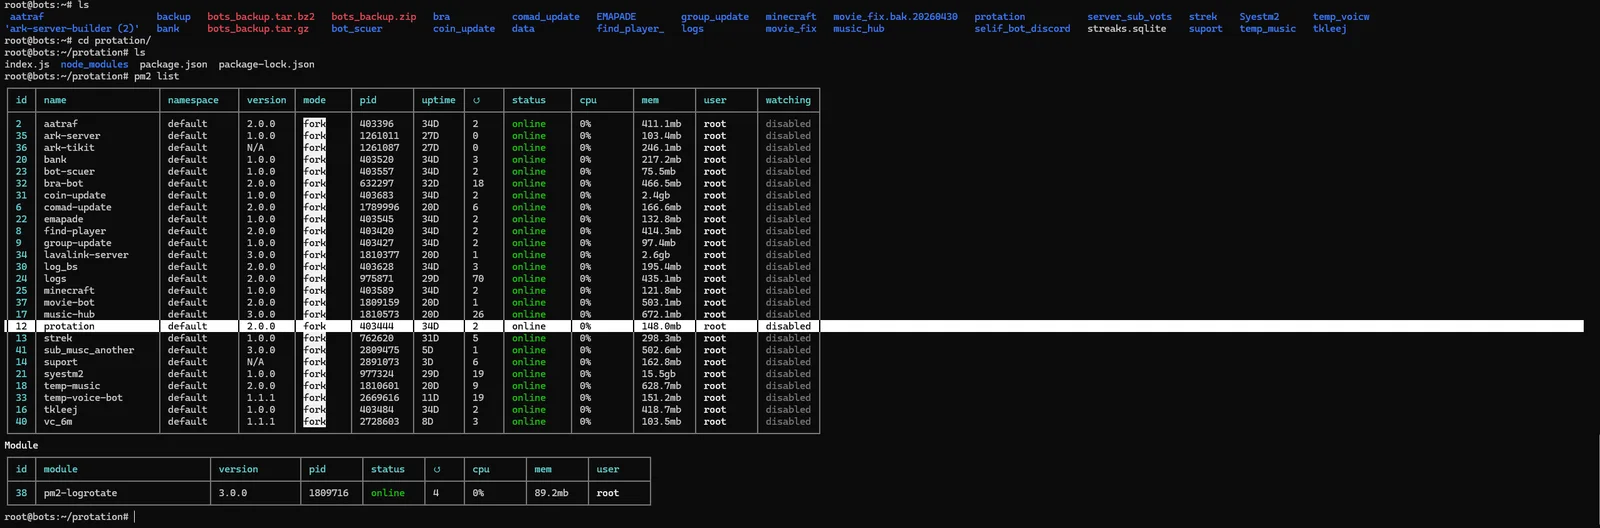The width and height of the screenshot is (1600, 528).
Task: Click uptime '3D' of suport process
Action: point(427,362)
